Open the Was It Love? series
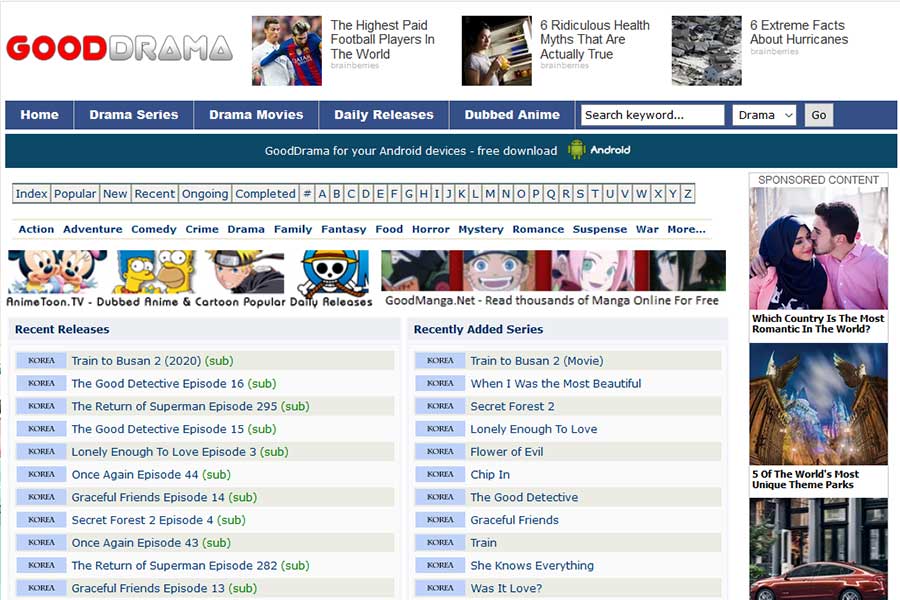Image resolution: width=900 pixels, height=600 pixels. [x=506, y=588]
